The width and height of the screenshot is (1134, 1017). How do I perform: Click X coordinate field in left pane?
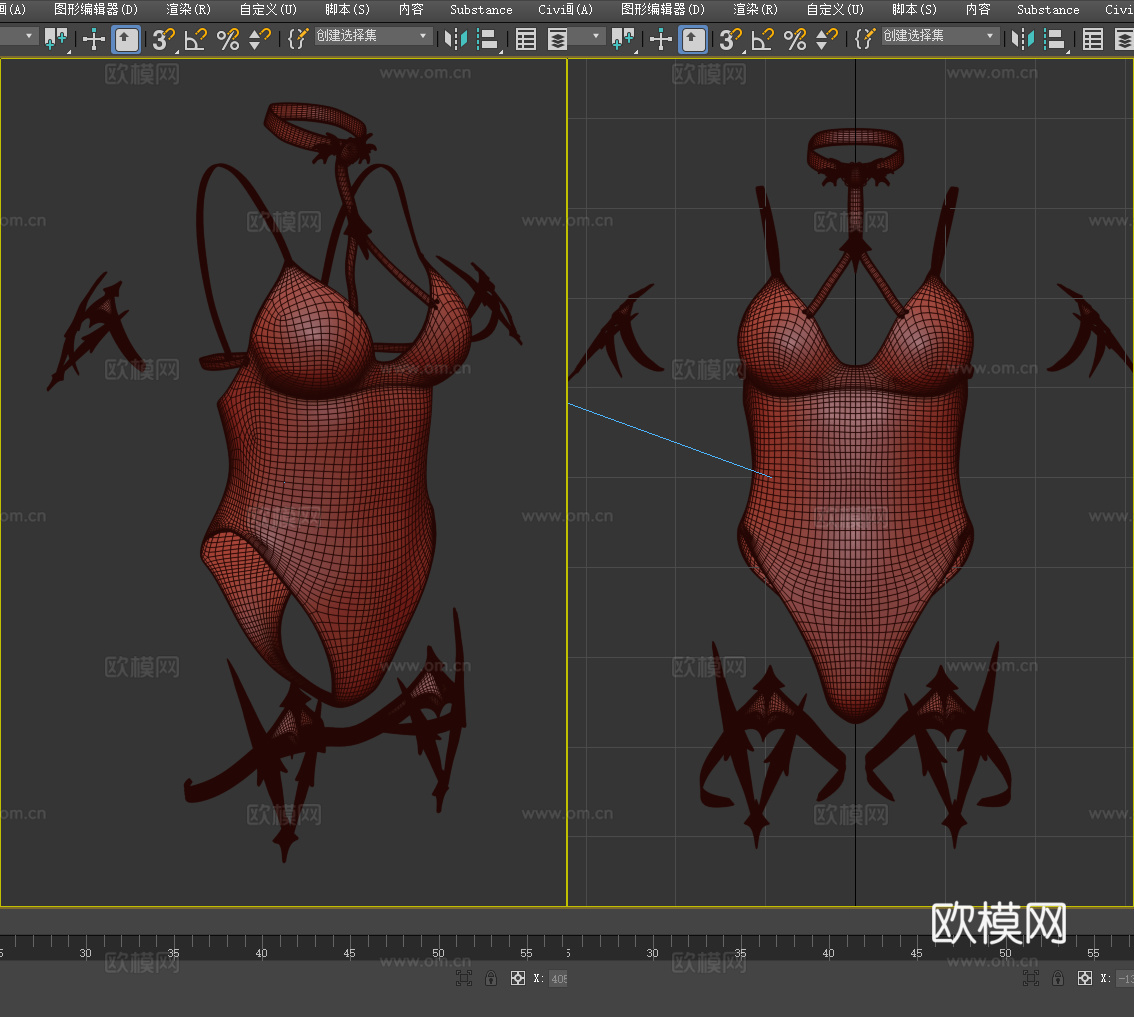(x=558, y=979)
